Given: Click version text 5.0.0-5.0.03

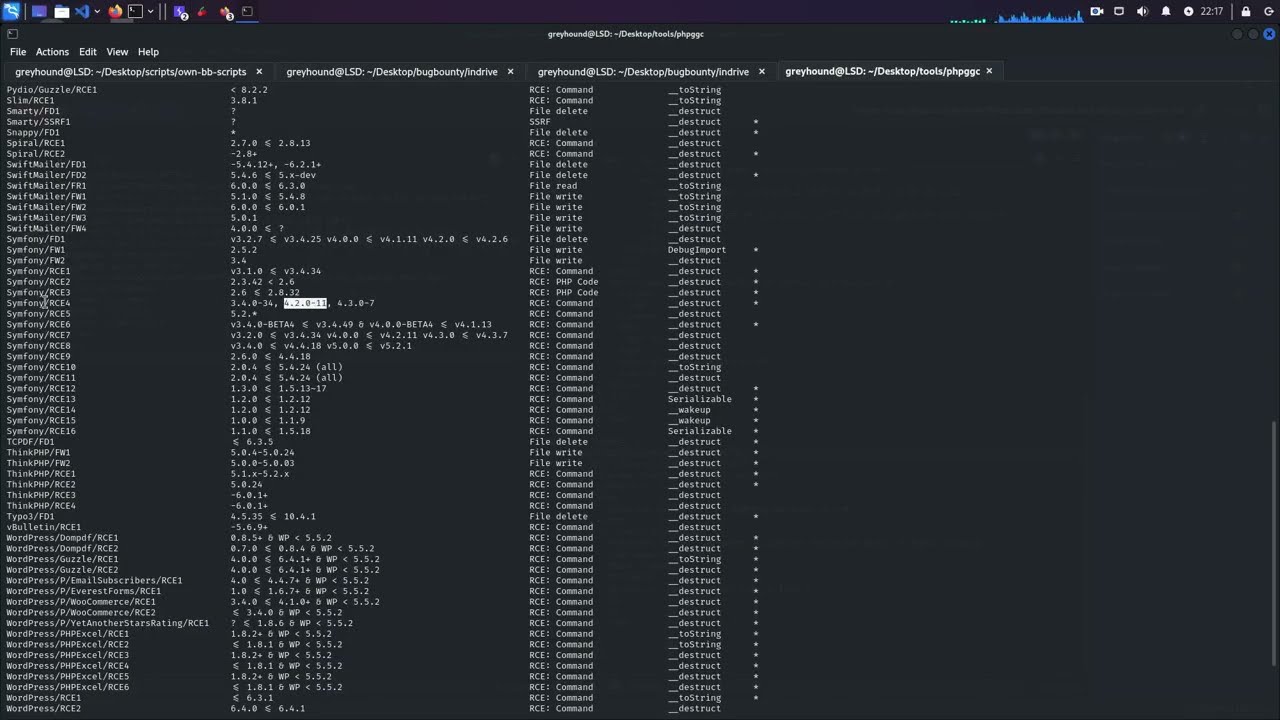Looking at the screenshot, I should pyautogui.click(x=262, y=463).
